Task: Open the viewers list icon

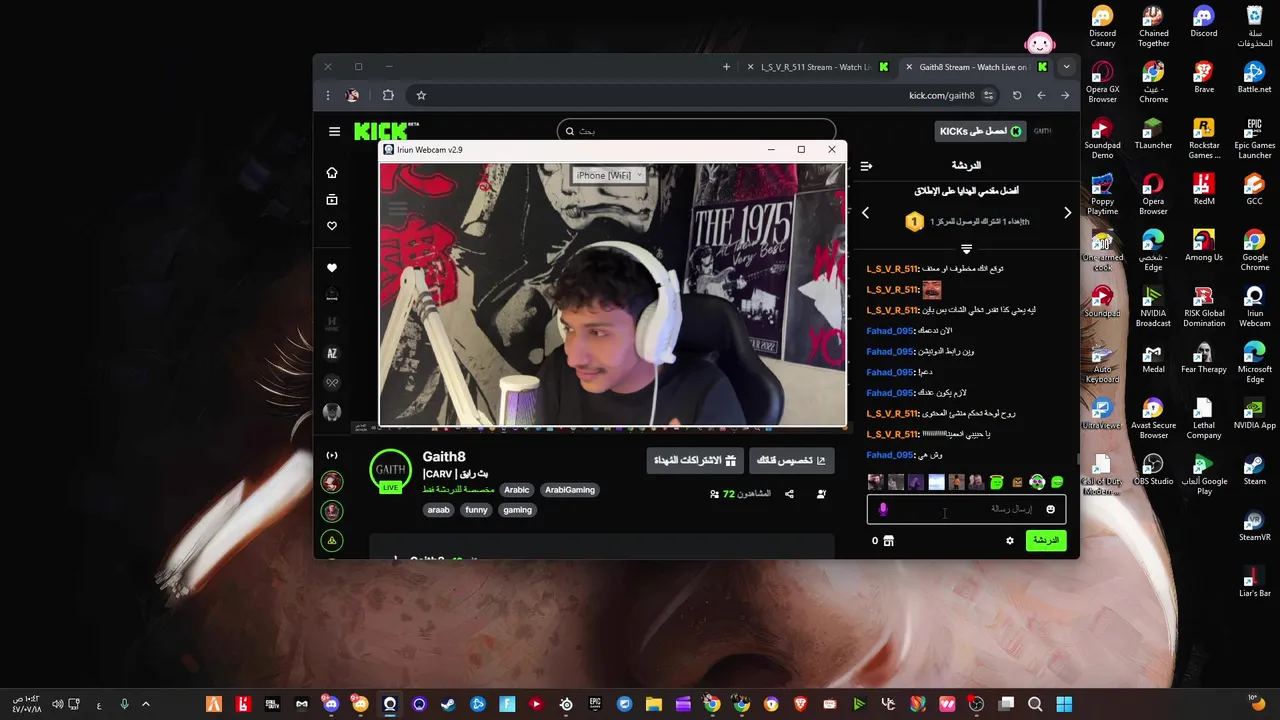Action: [714, 494]
